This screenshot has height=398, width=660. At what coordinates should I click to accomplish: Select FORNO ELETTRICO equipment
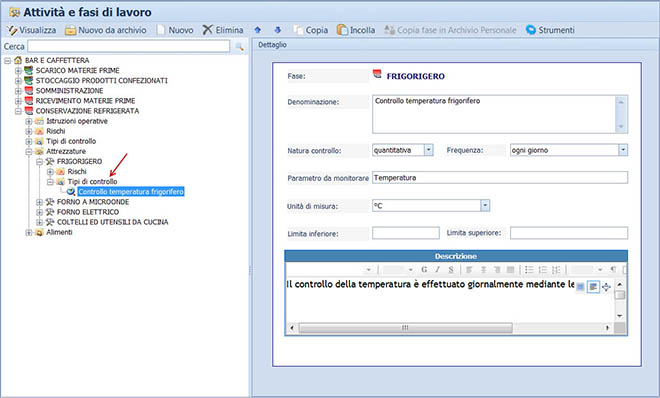point(88,212)
